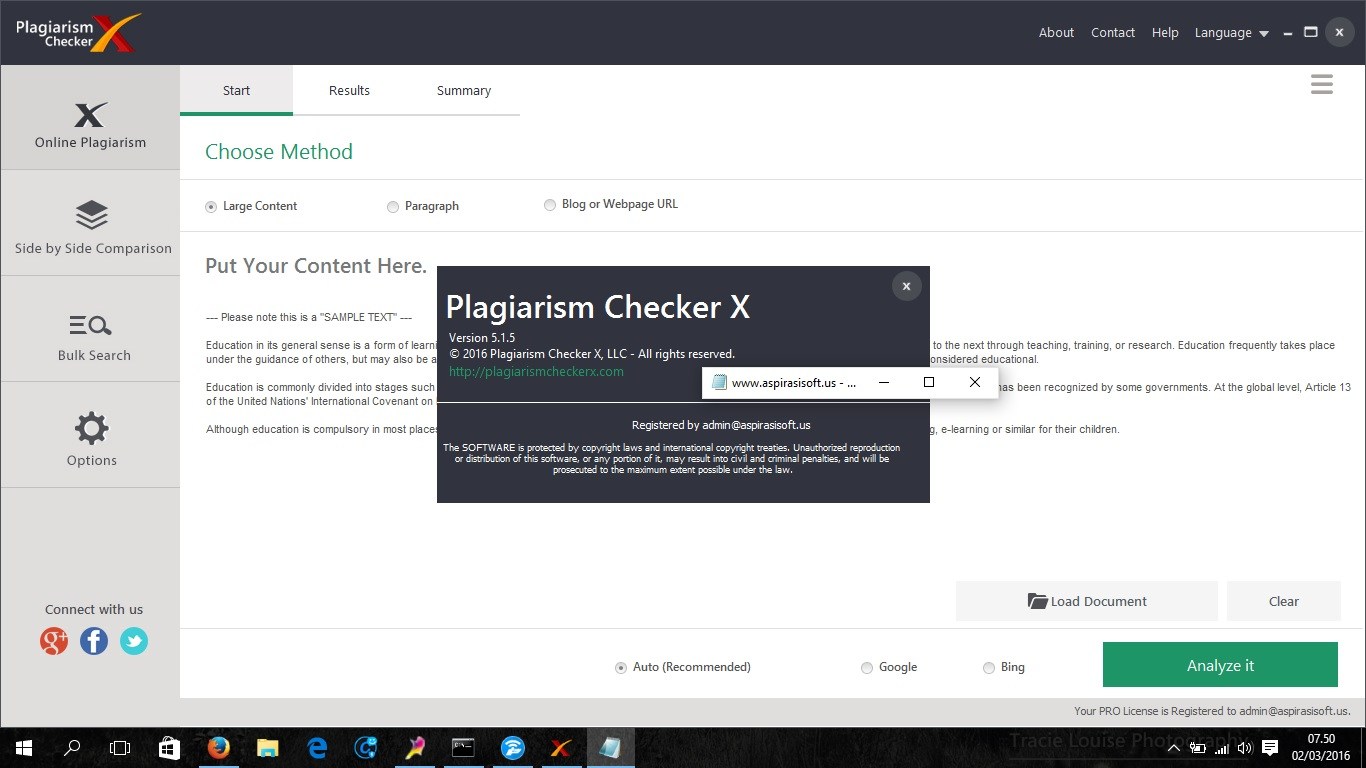Image resolution: width=1366 pixels, height=768 pixels.
Task: Click the Load Document button
Action: (1087, 601)
